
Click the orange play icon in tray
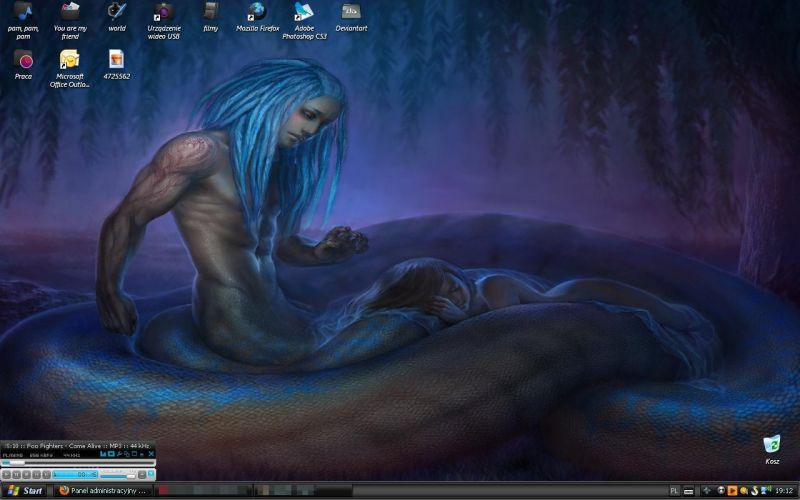(x=733, y=491)
